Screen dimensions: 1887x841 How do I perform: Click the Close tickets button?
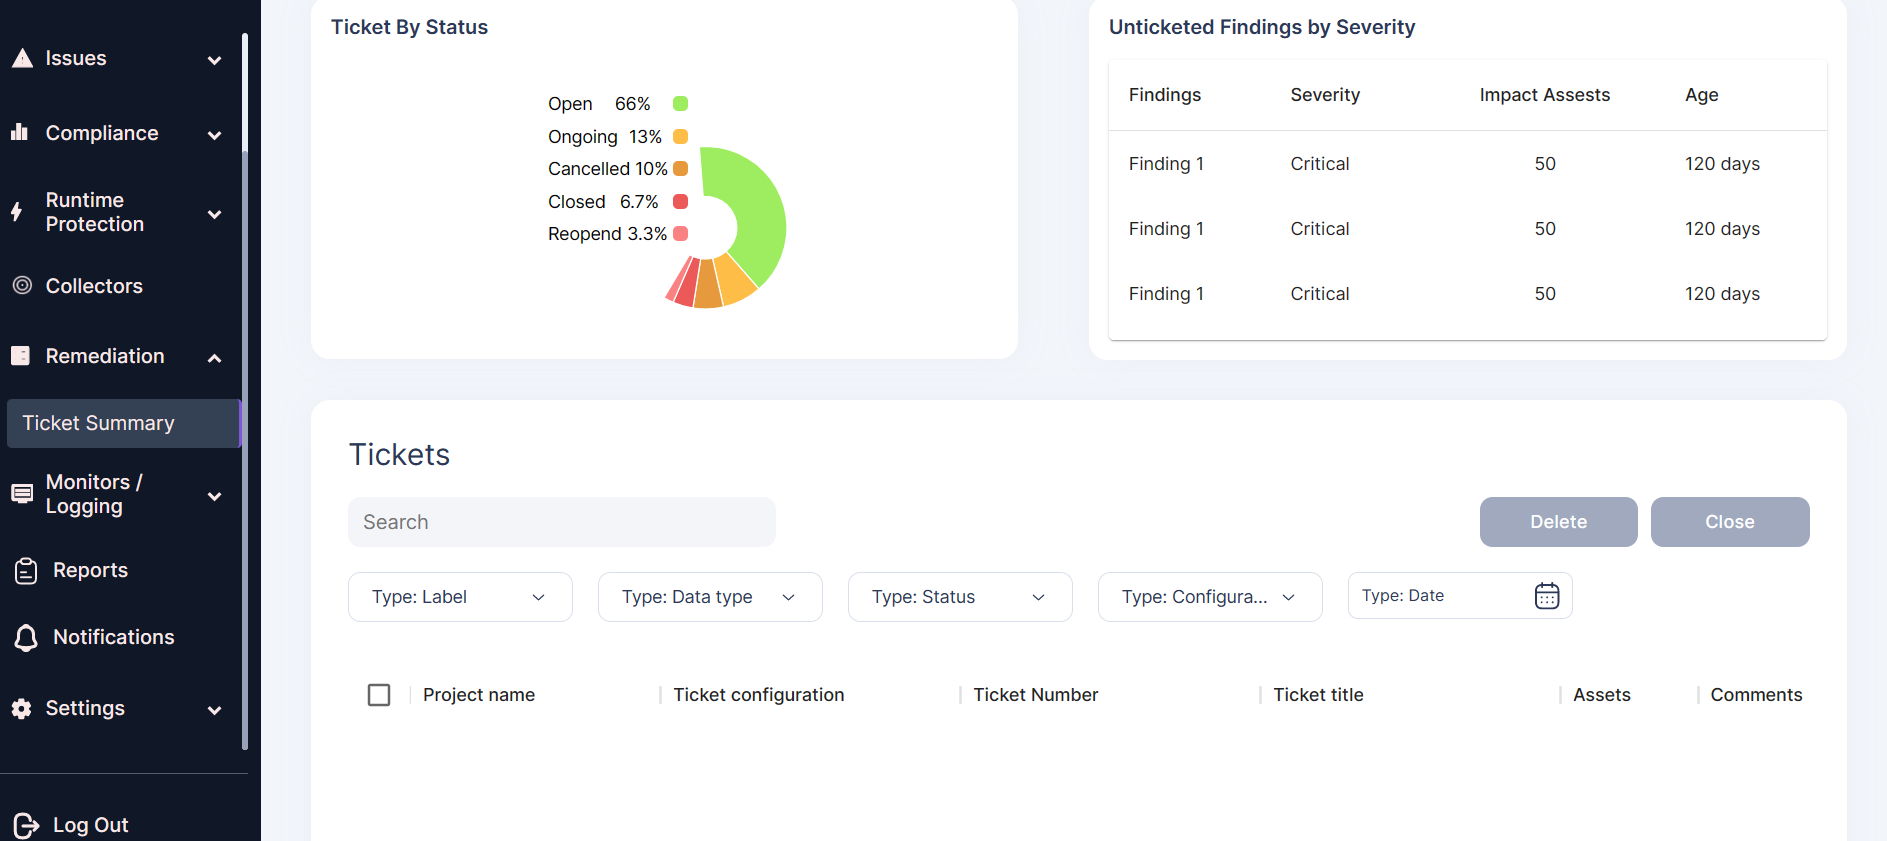1730,522
